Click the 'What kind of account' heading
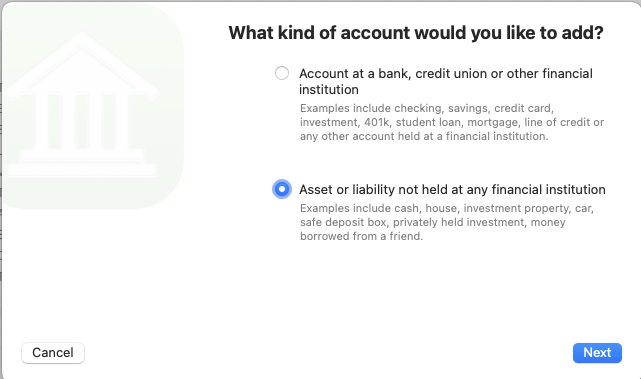 [x=416, y=33]
